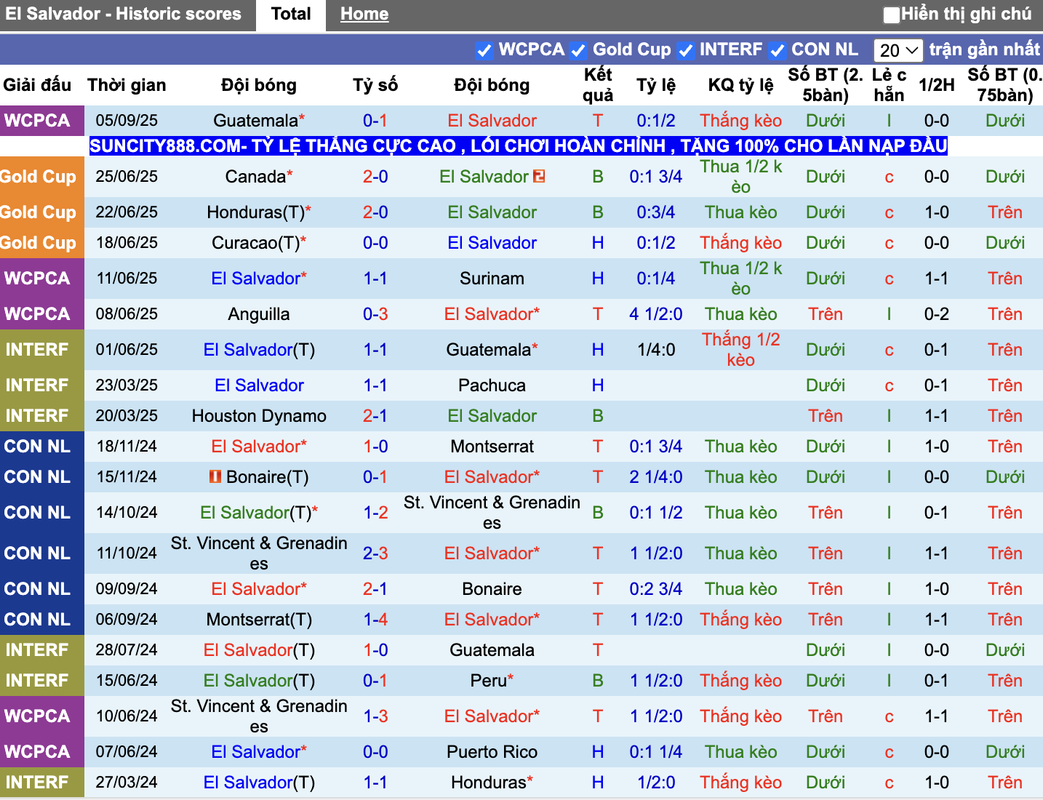Click red card icon next to El Salvador vs Canada
The image size is (1043, 800).
(x=539, y=176)
